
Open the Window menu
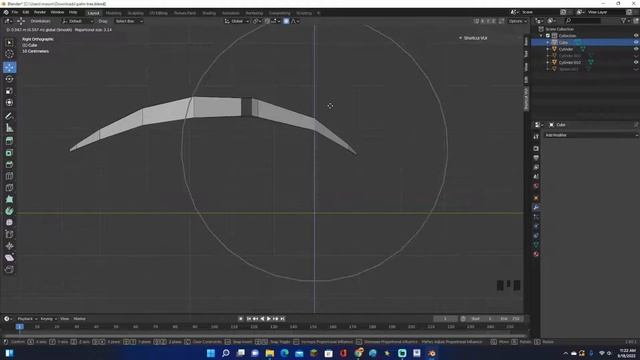(x=58, y=12)
